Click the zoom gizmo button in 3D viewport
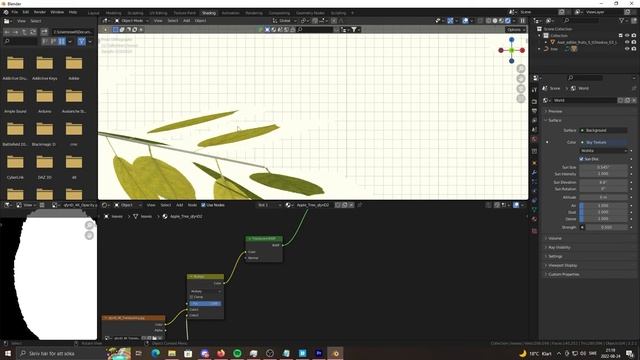The image size is (640, 360). coord(521,69)
